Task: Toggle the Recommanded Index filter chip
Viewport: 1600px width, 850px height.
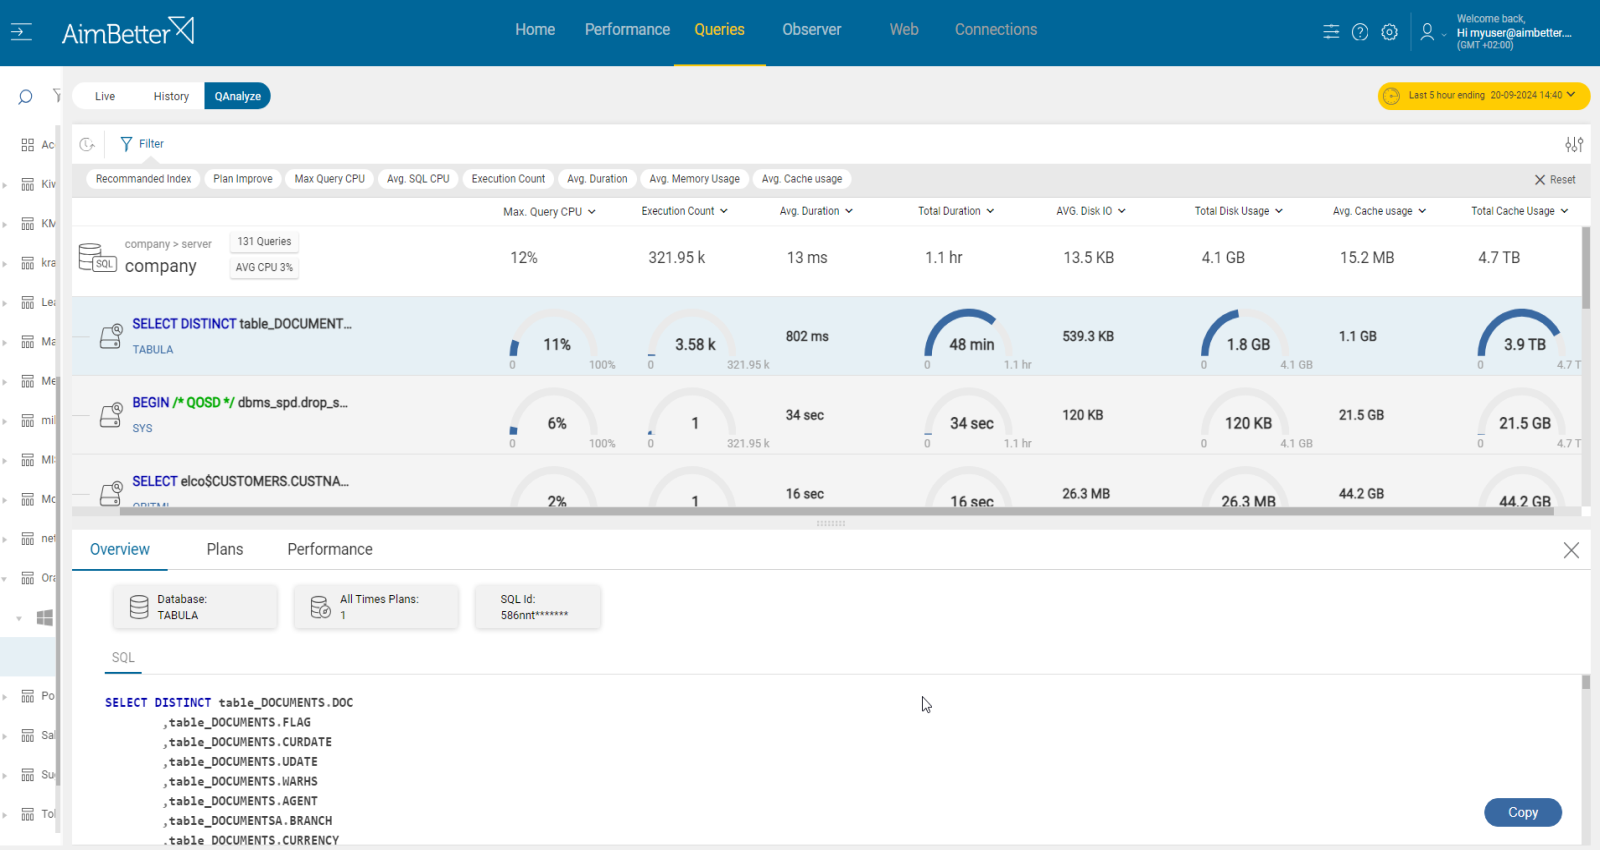Action: pyautogui.click(x=143, y=179)
